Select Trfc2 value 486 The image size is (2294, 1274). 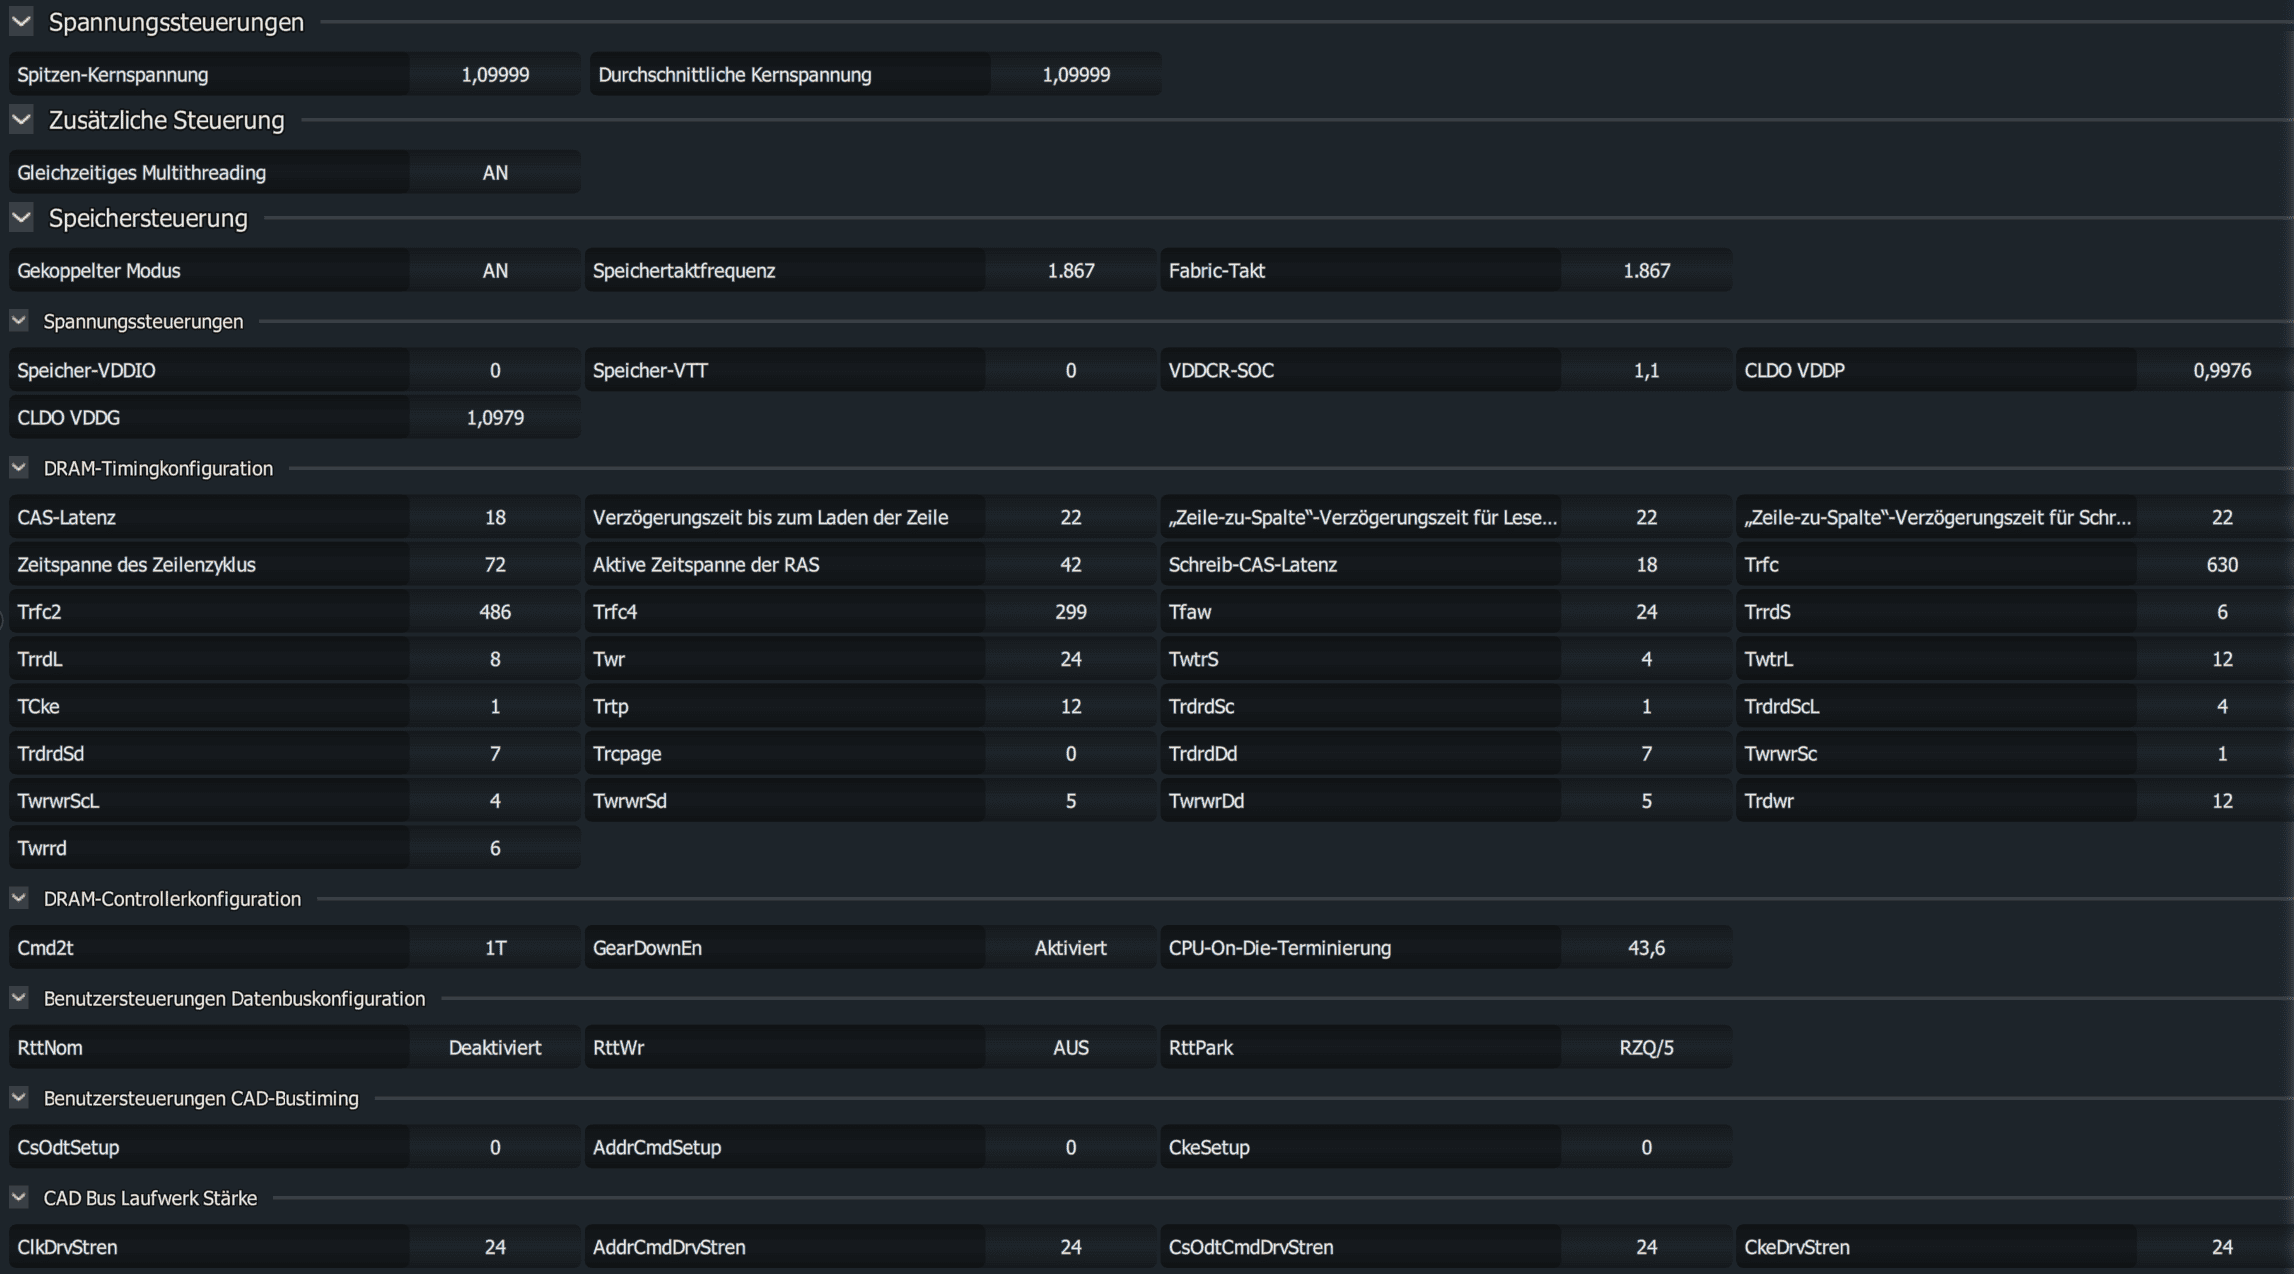[495, 611]
